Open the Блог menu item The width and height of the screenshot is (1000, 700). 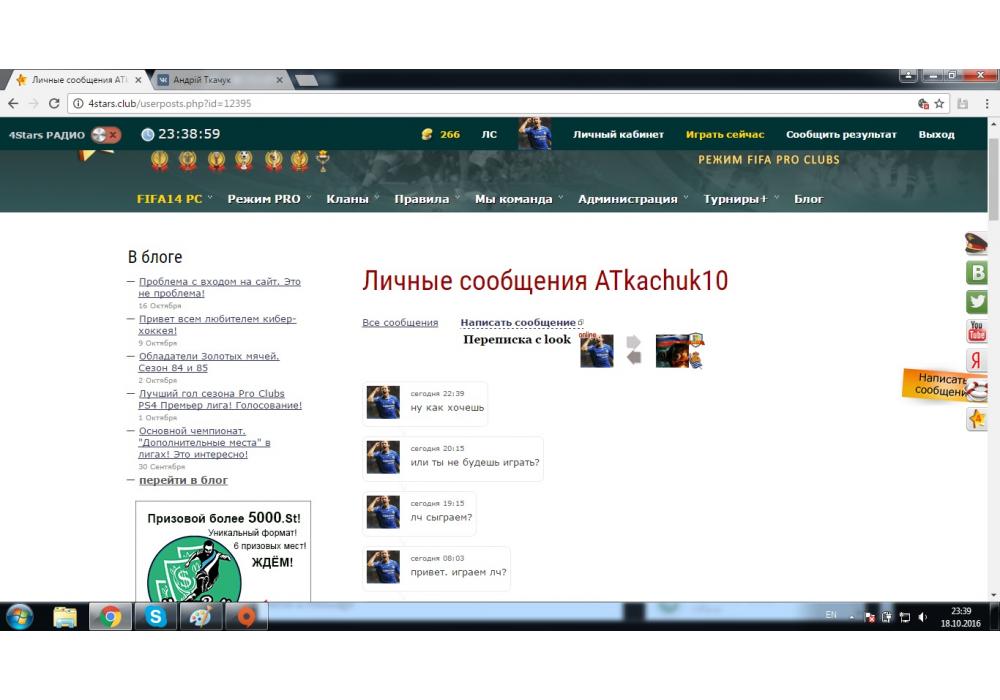click(808, 199)
